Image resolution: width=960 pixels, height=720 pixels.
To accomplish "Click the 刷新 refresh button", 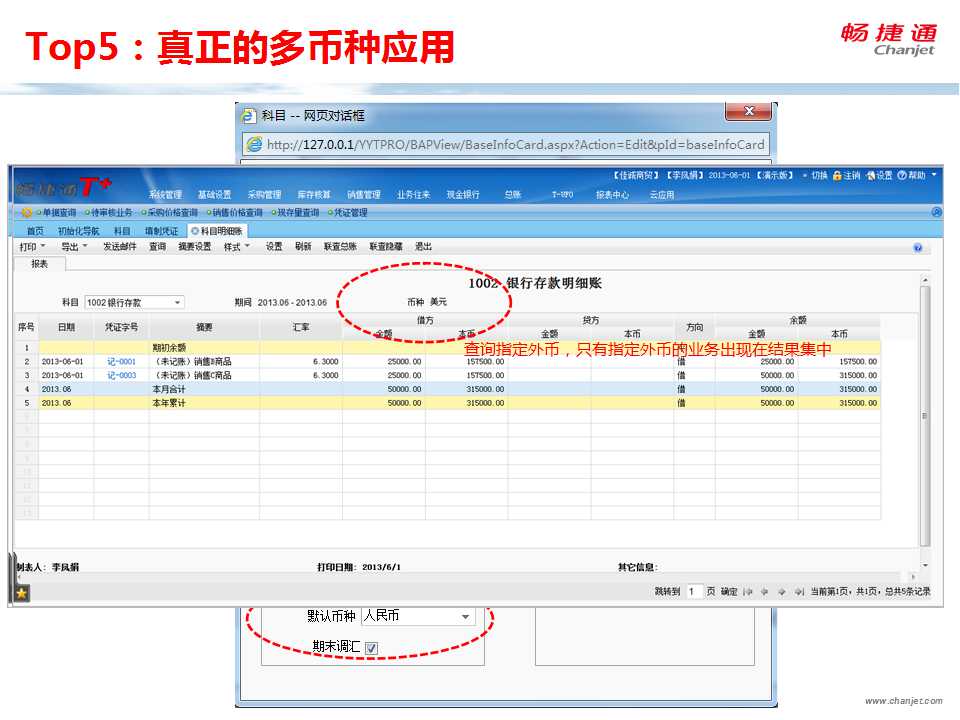I will click(303, 246).
